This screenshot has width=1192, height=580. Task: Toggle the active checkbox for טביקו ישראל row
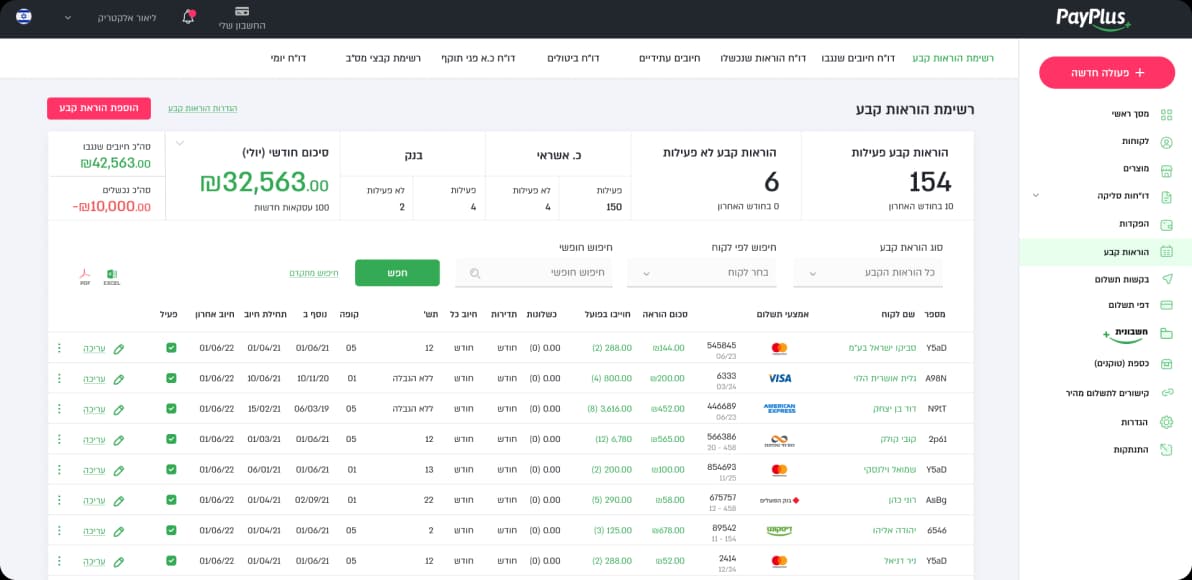click(x=171, y=348)
